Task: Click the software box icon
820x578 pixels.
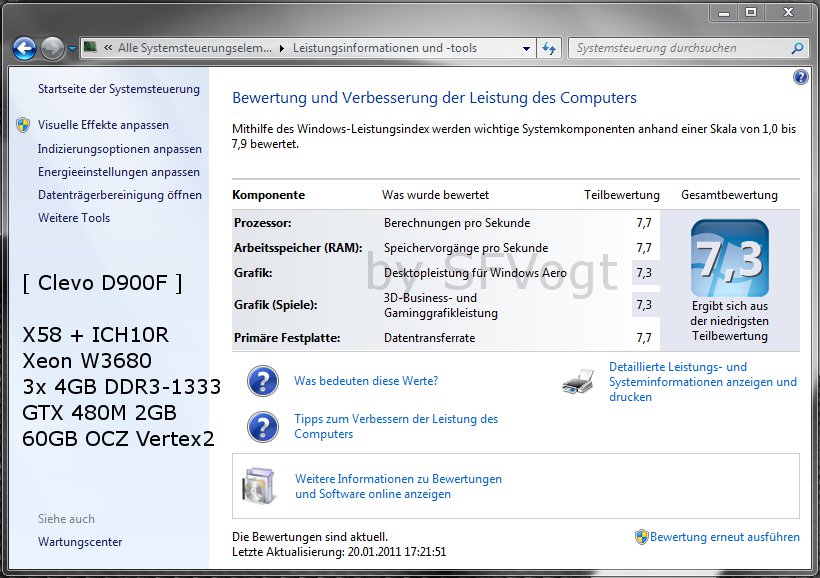Action: (x=259, y=486)
